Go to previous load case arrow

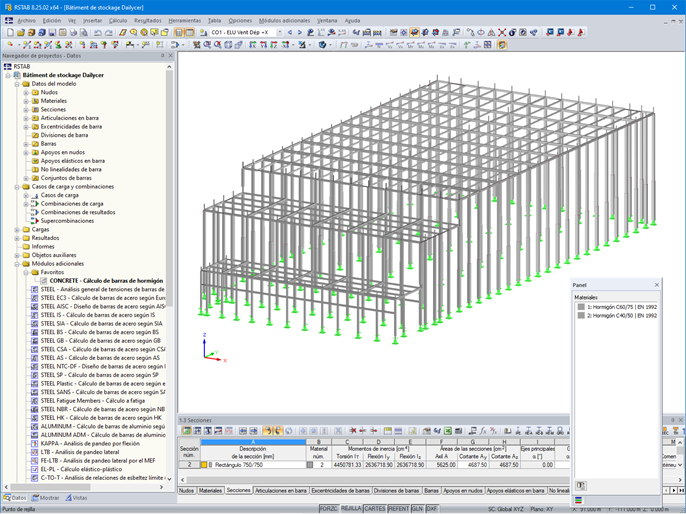point(290,32)
